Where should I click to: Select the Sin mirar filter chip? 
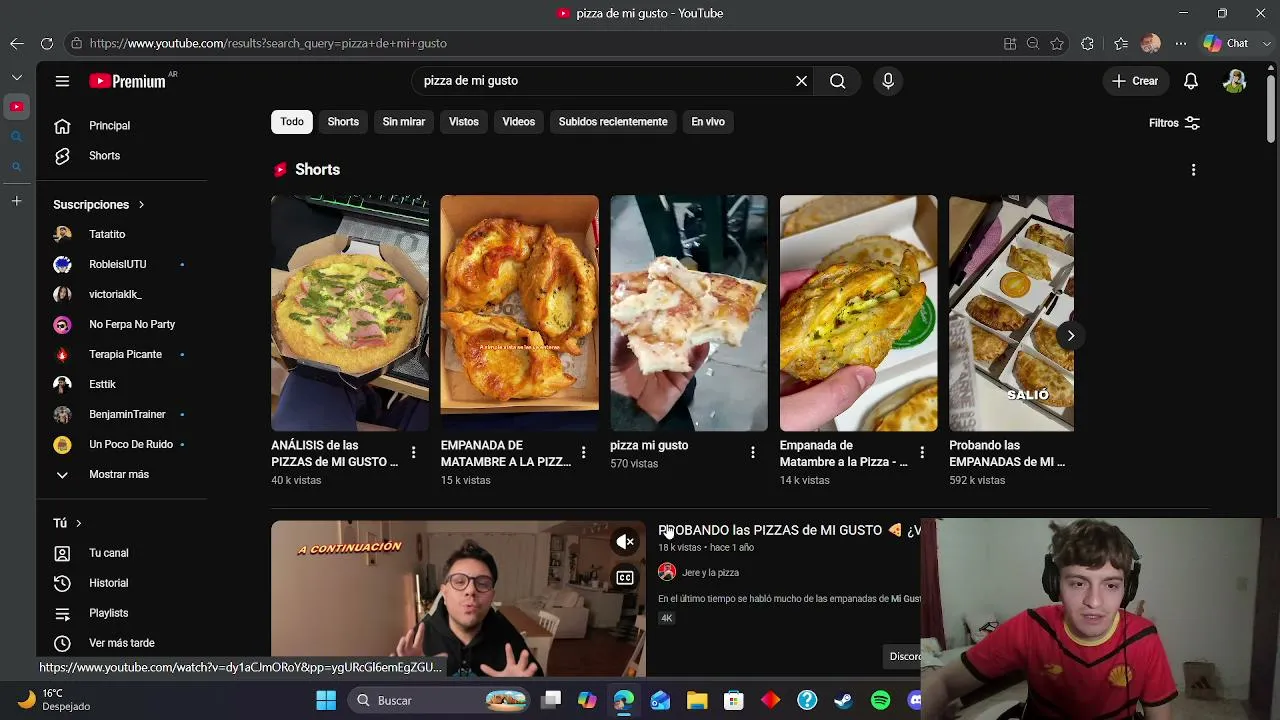click(404, 122)
